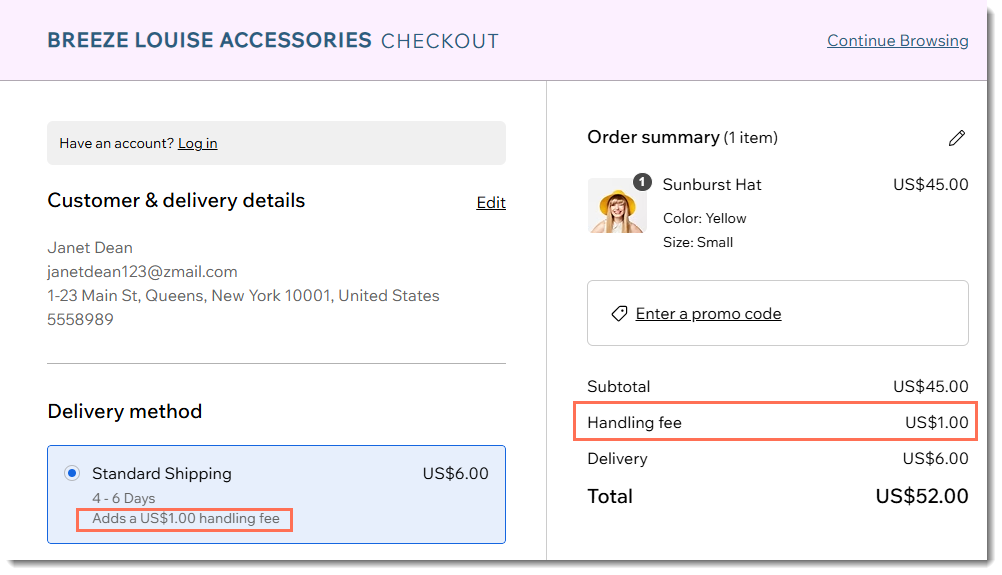Viewport: 1002px width, 575px height.
Task: Click the Breeze Louise Accessories store title
Action: pyautogui.click(x=209, y=41)
